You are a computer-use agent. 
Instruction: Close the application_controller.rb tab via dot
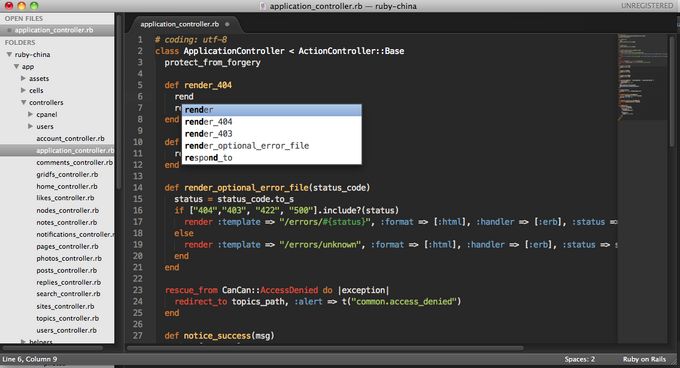227,24
